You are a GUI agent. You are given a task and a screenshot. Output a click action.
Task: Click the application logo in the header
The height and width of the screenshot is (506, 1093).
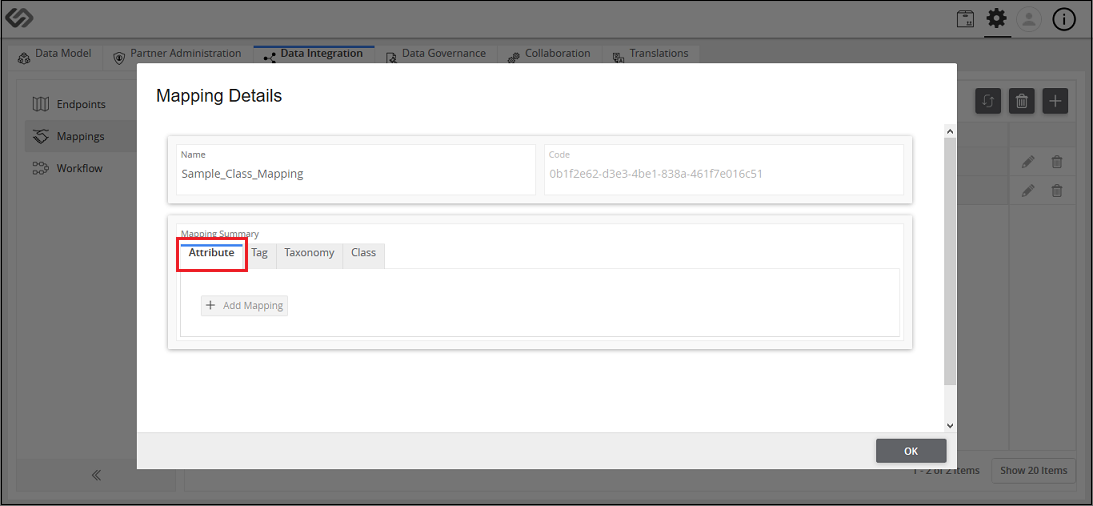click(20, 19)
